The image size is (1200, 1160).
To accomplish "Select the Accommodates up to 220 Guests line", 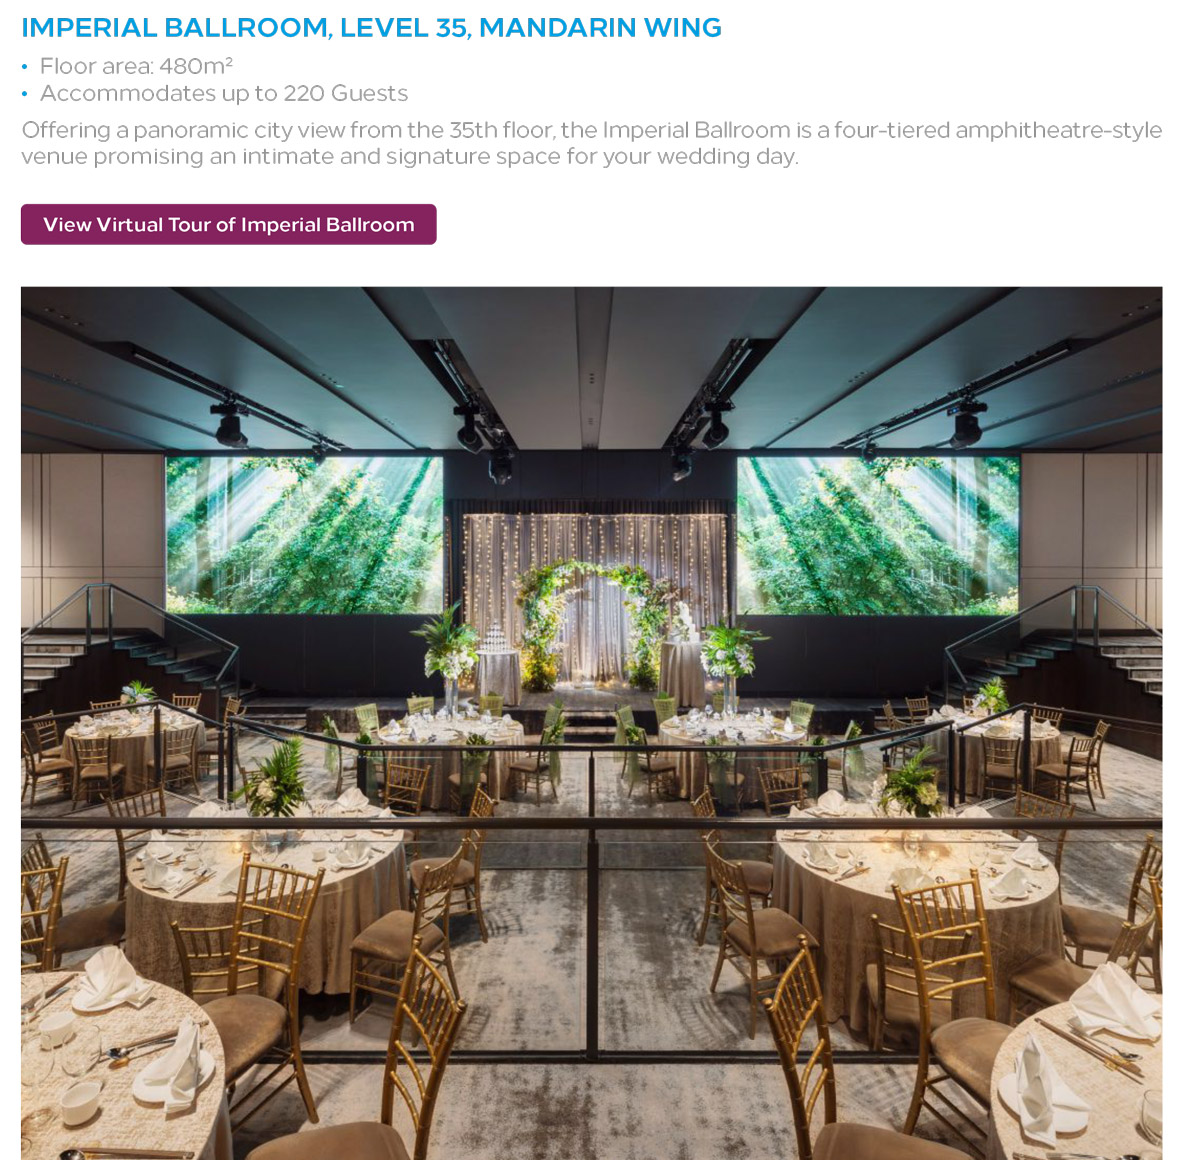I will click(224, 93).
